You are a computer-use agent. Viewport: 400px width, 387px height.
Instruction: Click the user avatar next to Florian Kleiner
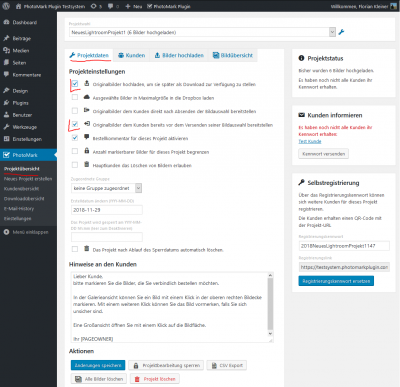(393, 6)
